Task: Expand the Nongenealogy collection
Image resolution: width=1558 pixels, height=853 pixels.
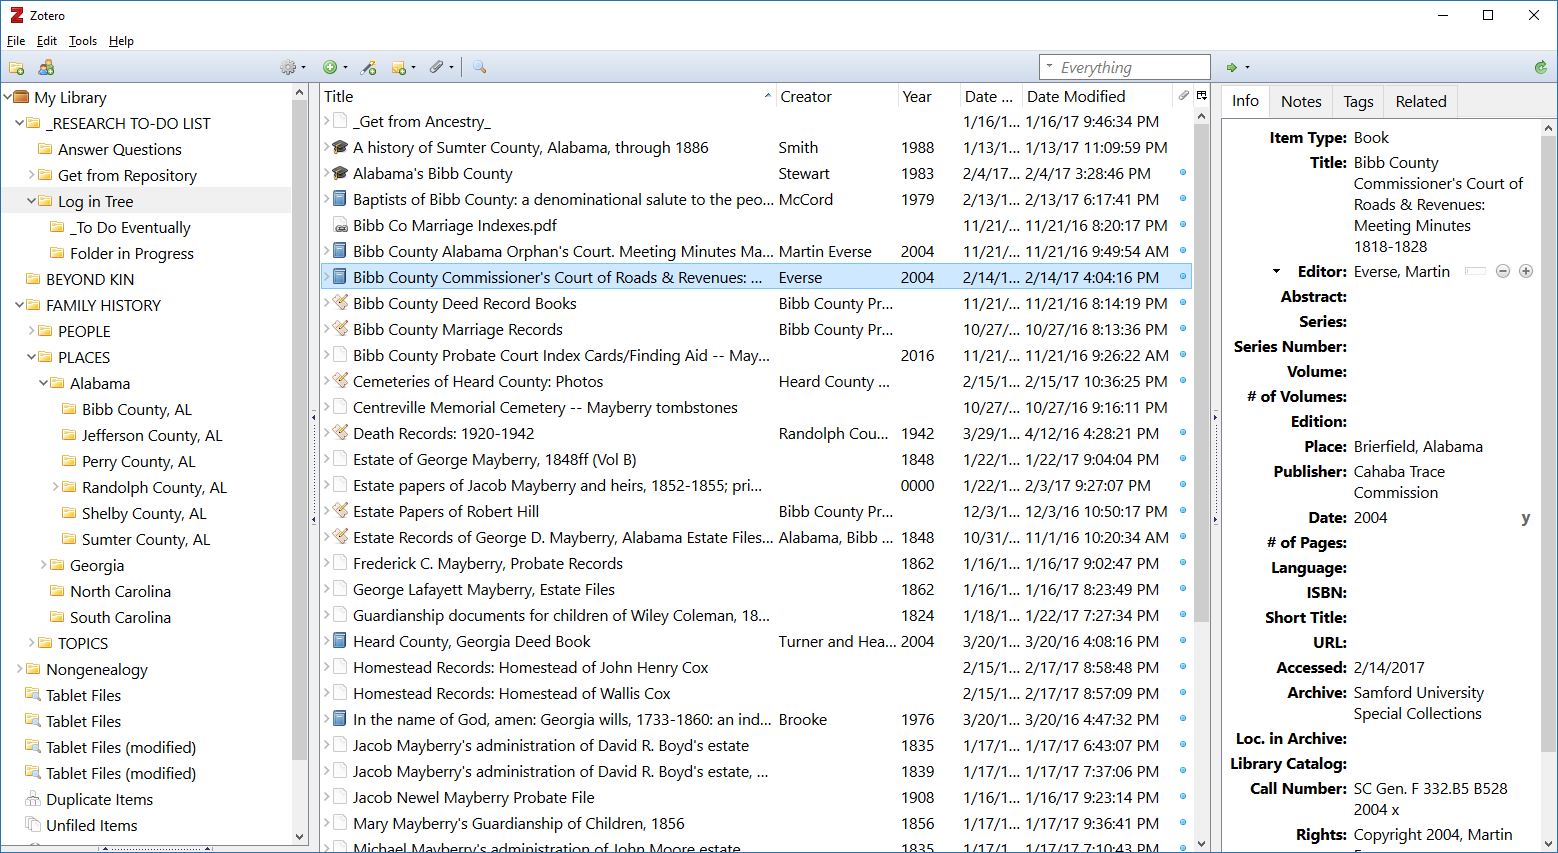Action: pos(20,669)
